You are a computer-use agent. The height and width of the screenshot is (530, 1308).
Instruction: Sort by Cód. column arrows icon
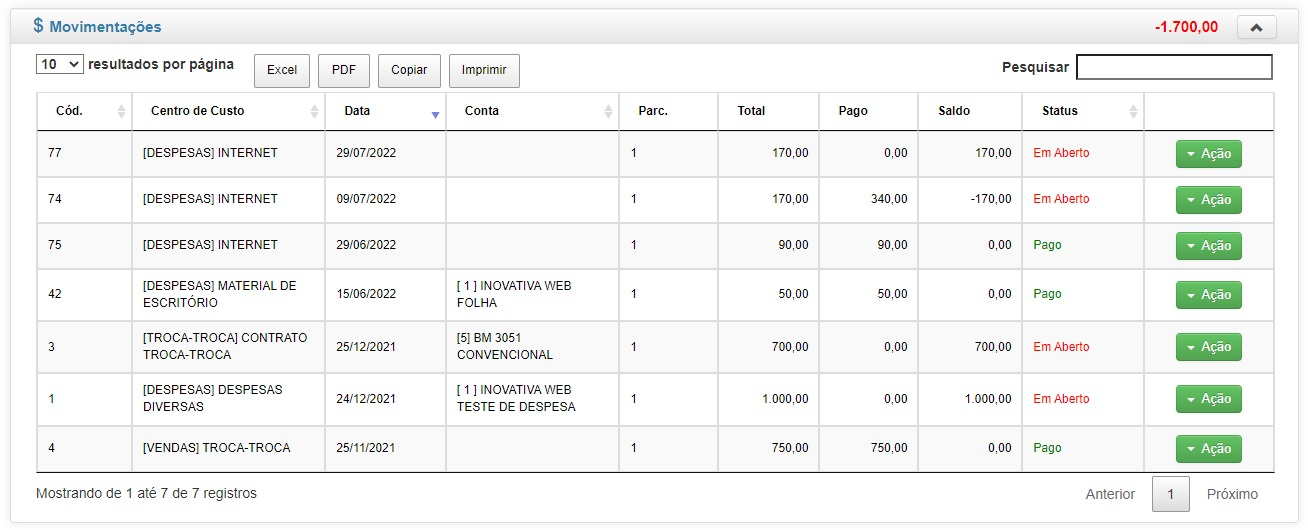pos(122,111)
